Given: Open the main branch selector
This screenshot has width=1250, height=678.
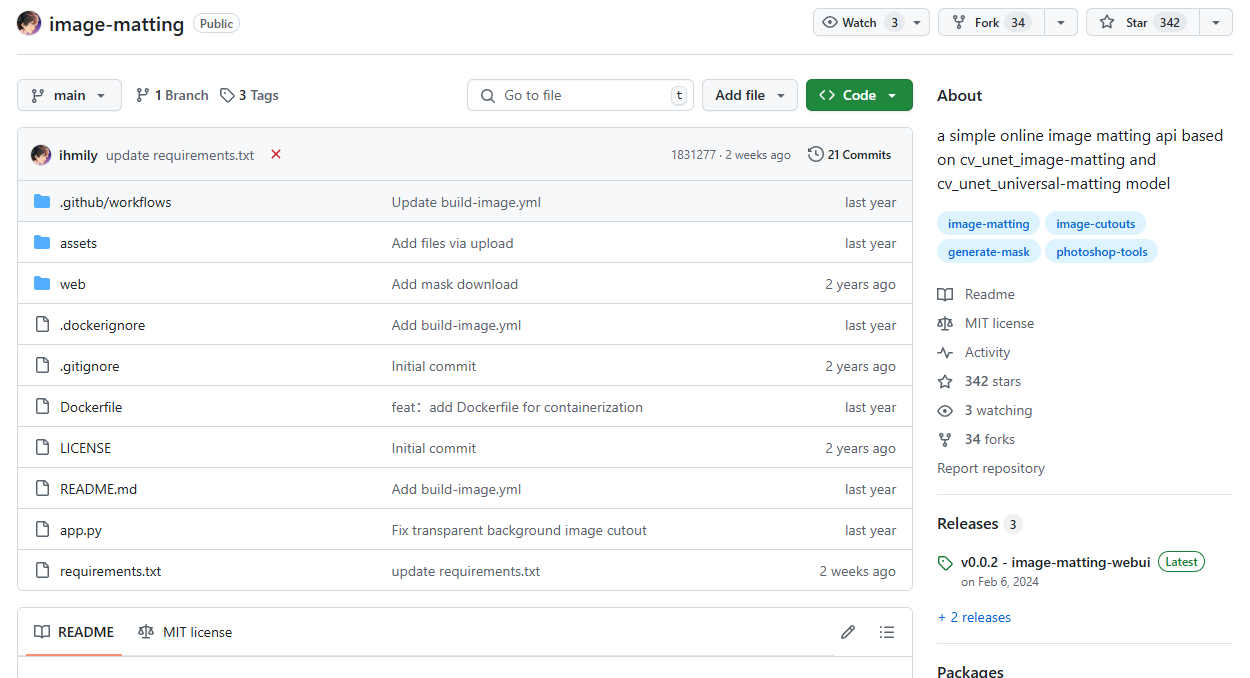Looking at the screenshot, I should (69, 95).
